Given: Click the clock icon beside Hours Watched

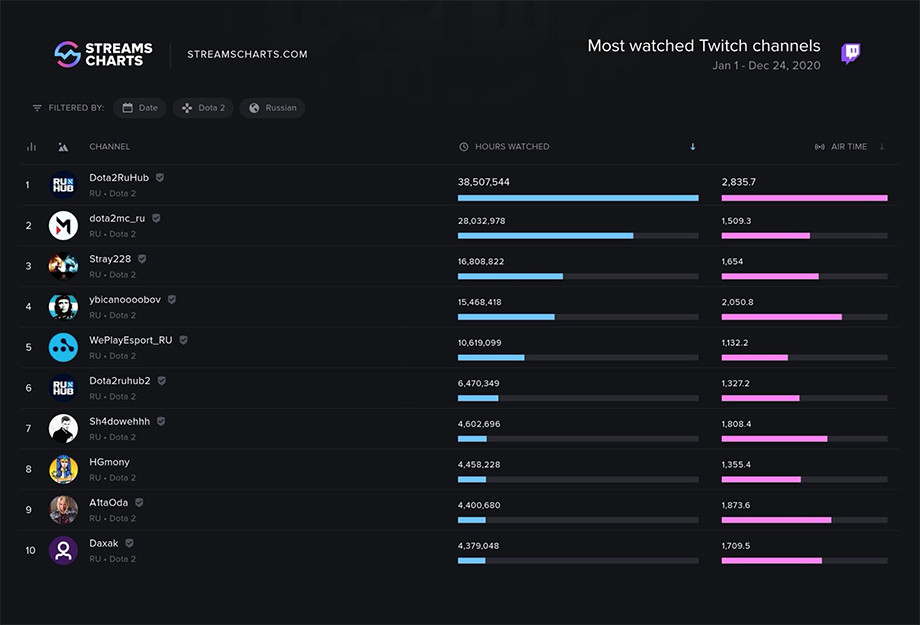Looking at the screenshot, I should [464, 147].
